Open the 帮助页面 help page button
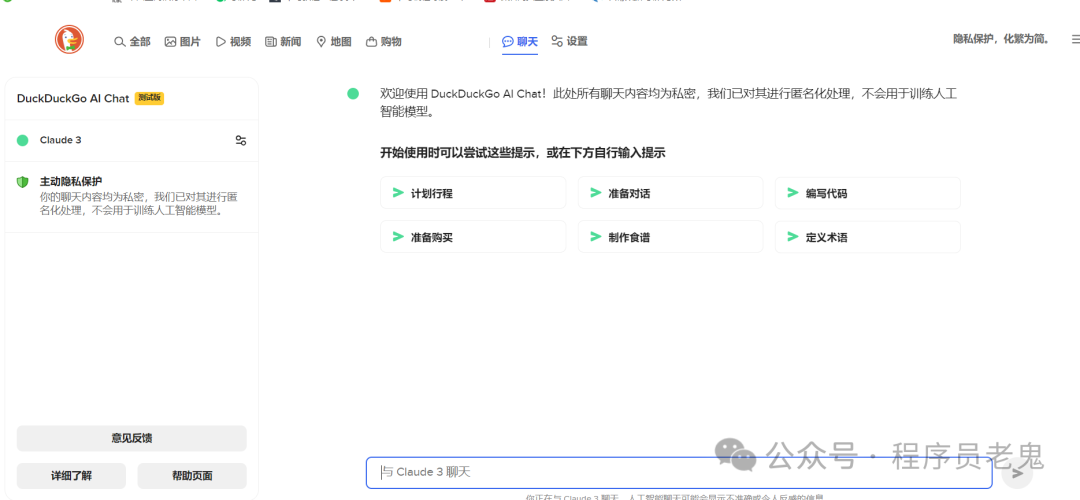Screen dimensions: 1080x500 (192, 476)
